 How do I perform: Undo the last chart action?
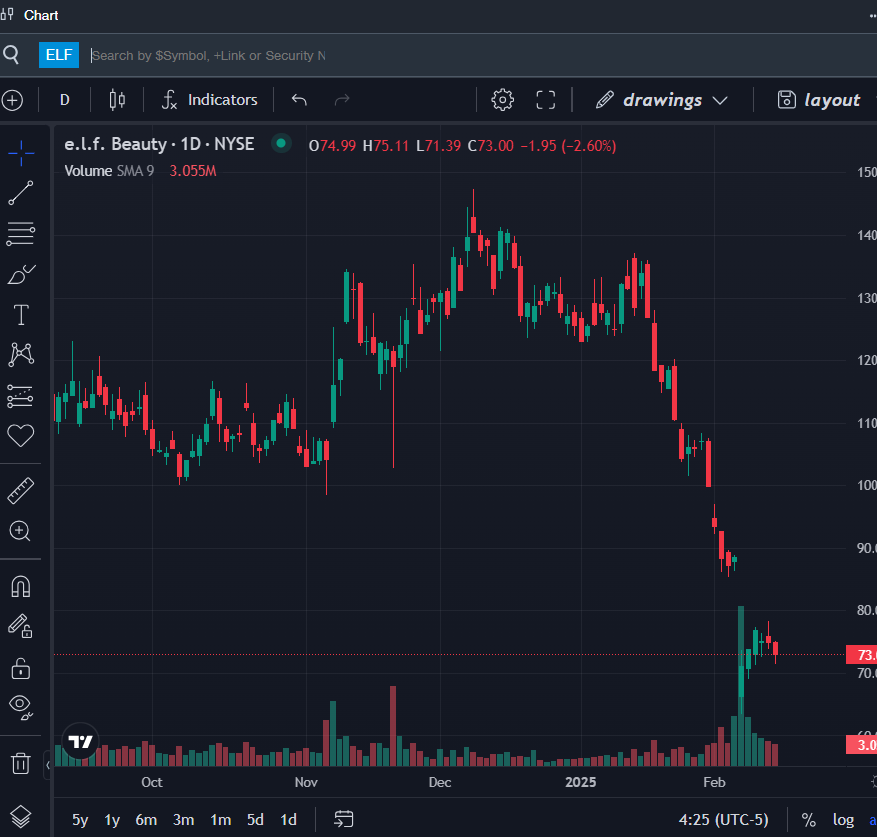point(299,100)
